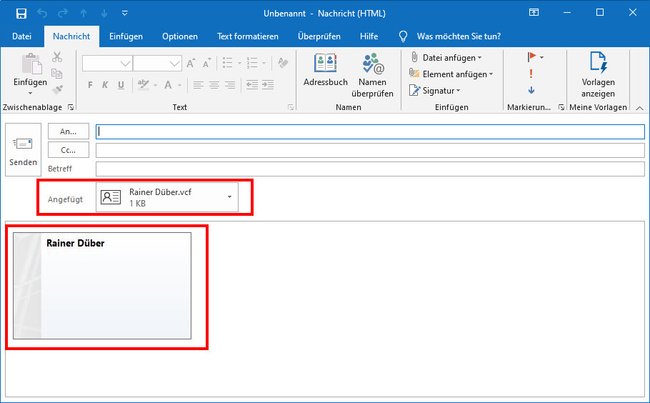This screenshot has height=403, width=650.
Task: Set high importance with exclamation mark
Action: point(531,74)
